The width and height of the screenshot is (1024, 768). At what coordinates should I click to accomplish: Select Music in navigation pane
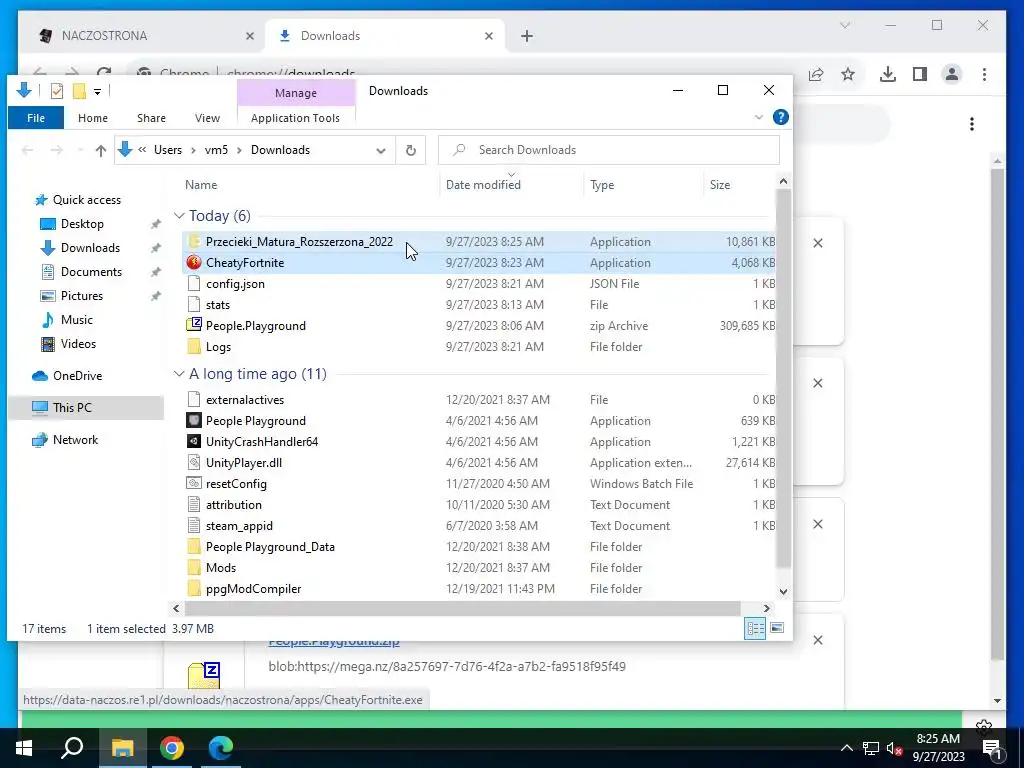(x=76, y=320)
